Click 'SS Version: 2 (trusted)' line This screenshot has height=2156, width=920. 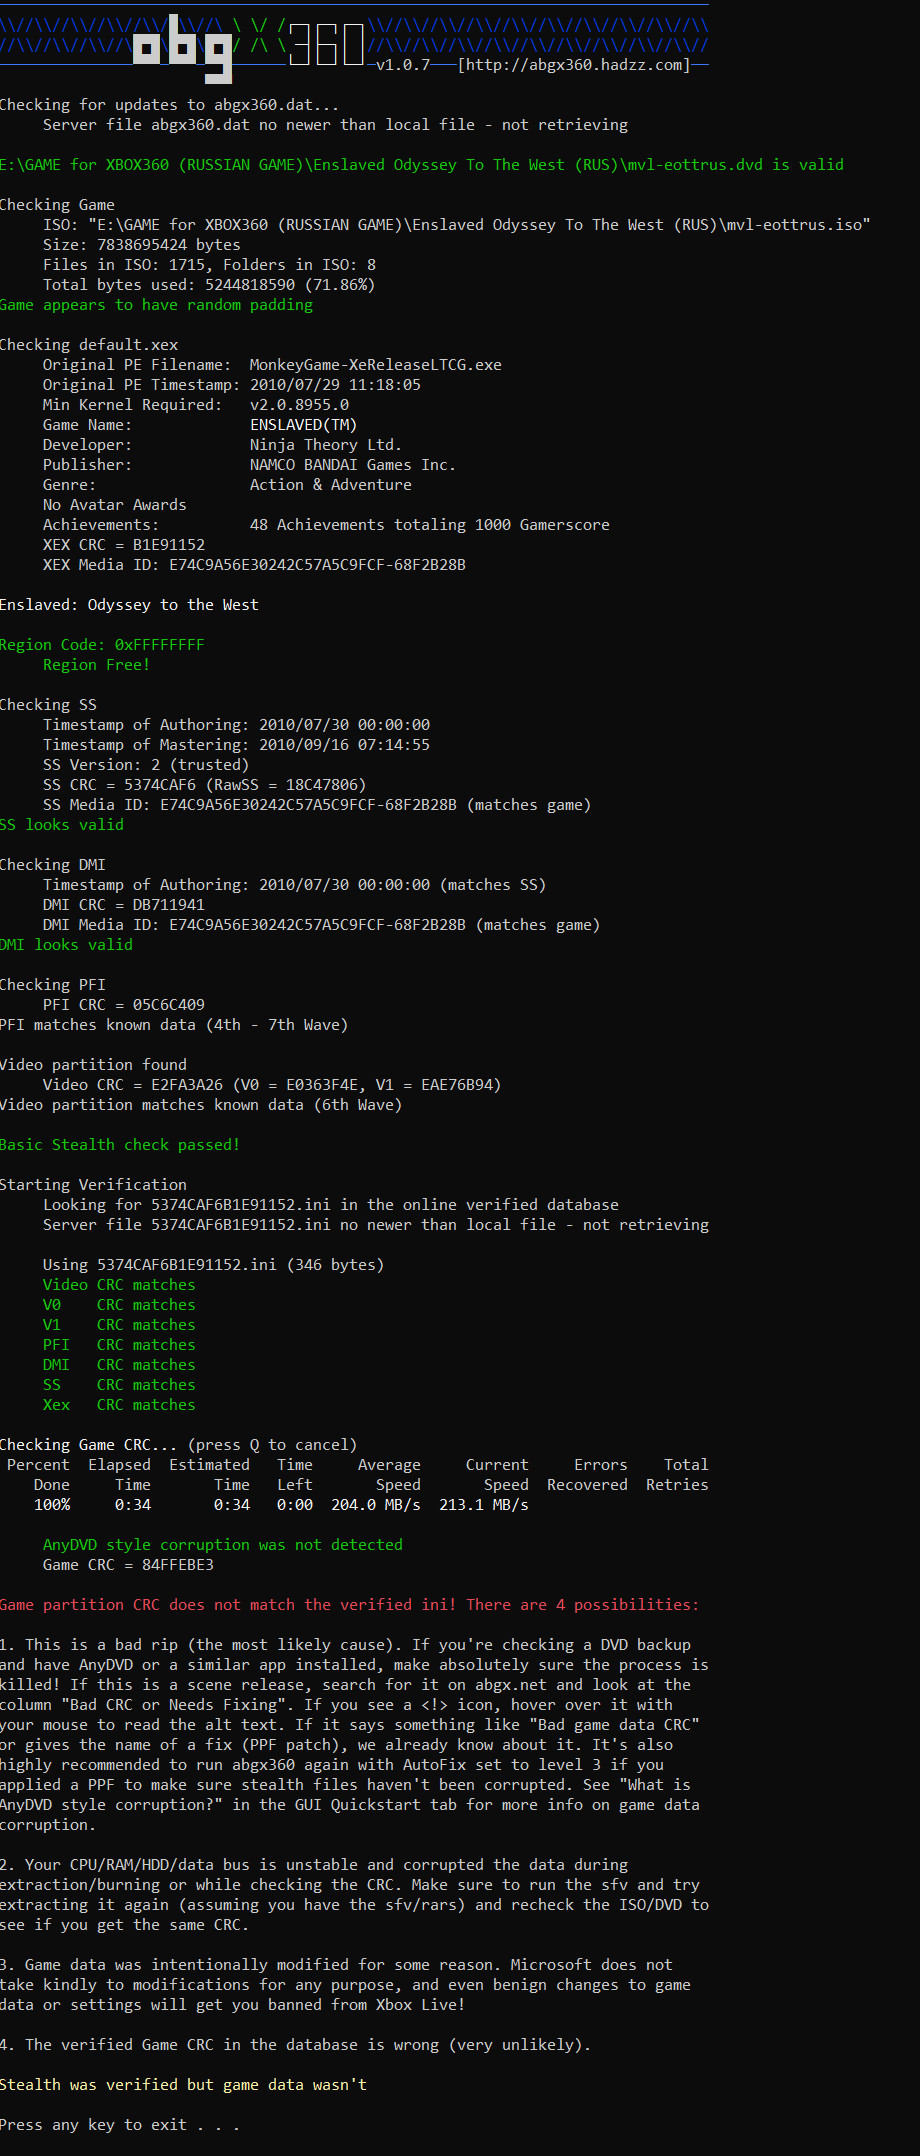tap(146, 765)
